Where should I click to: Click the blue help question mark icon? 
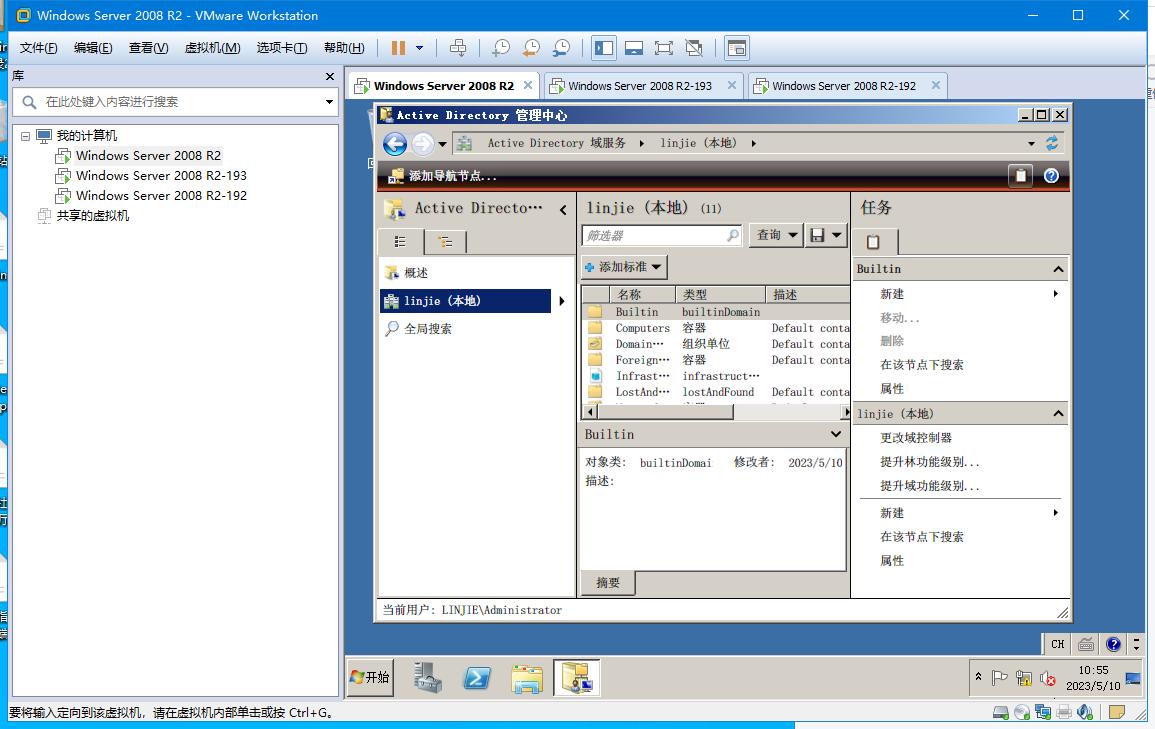[1051, 176]
